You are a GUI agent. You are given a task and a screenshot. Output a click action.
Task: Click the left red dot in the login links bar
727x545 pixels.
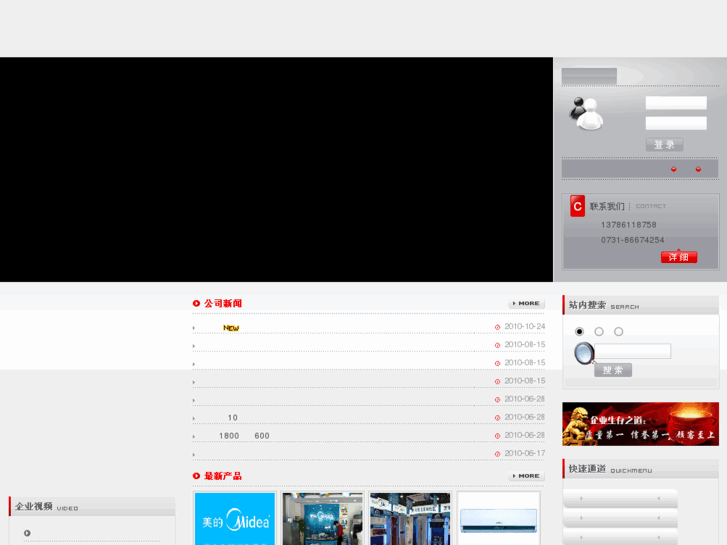(674, 169)
